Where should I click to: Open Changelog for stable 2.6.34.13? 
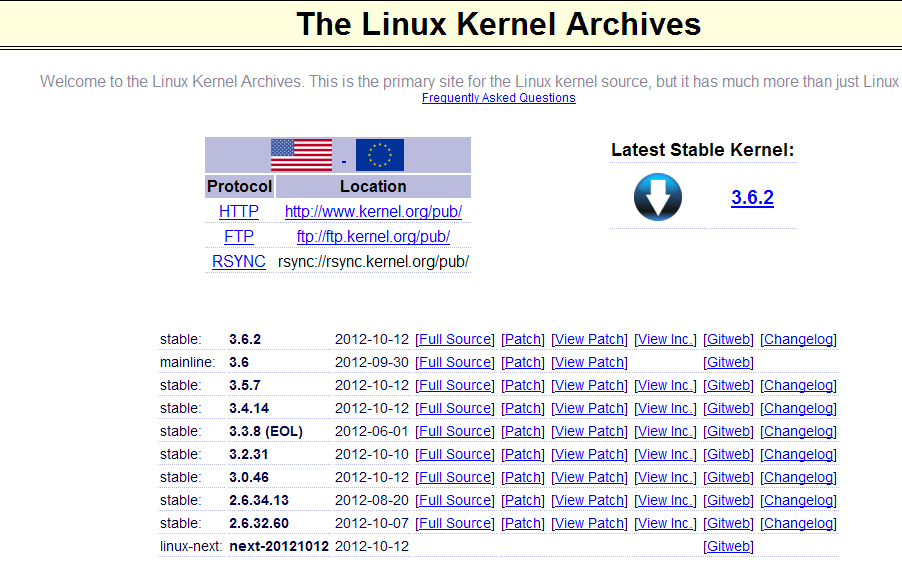pyautogui.click(x=798, y=500)
